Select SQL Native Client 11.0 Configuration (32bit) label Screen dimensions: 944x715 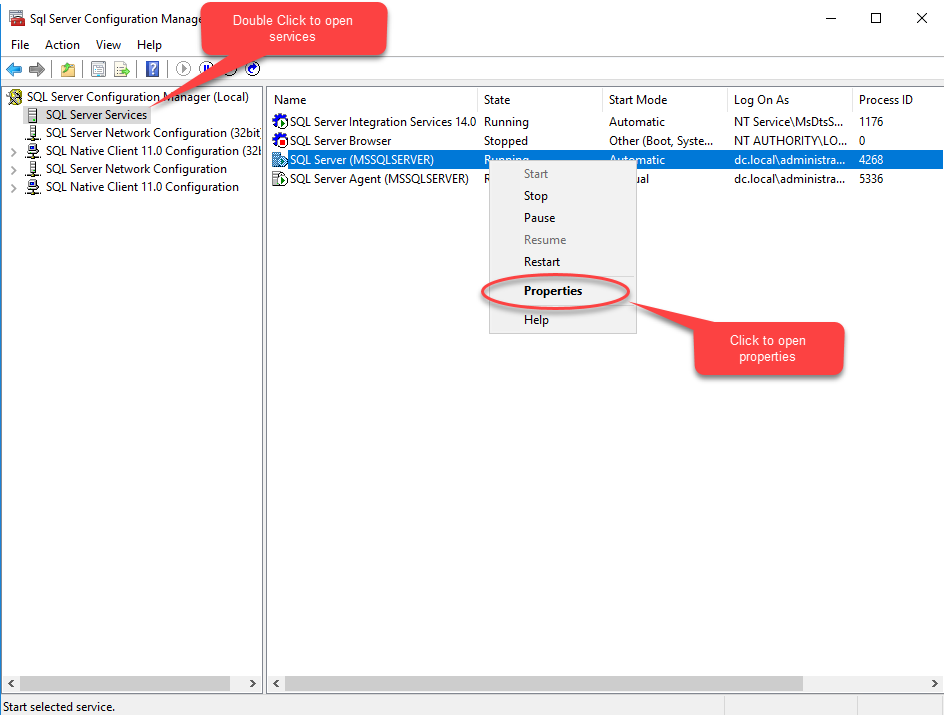[x=153, y=151]
